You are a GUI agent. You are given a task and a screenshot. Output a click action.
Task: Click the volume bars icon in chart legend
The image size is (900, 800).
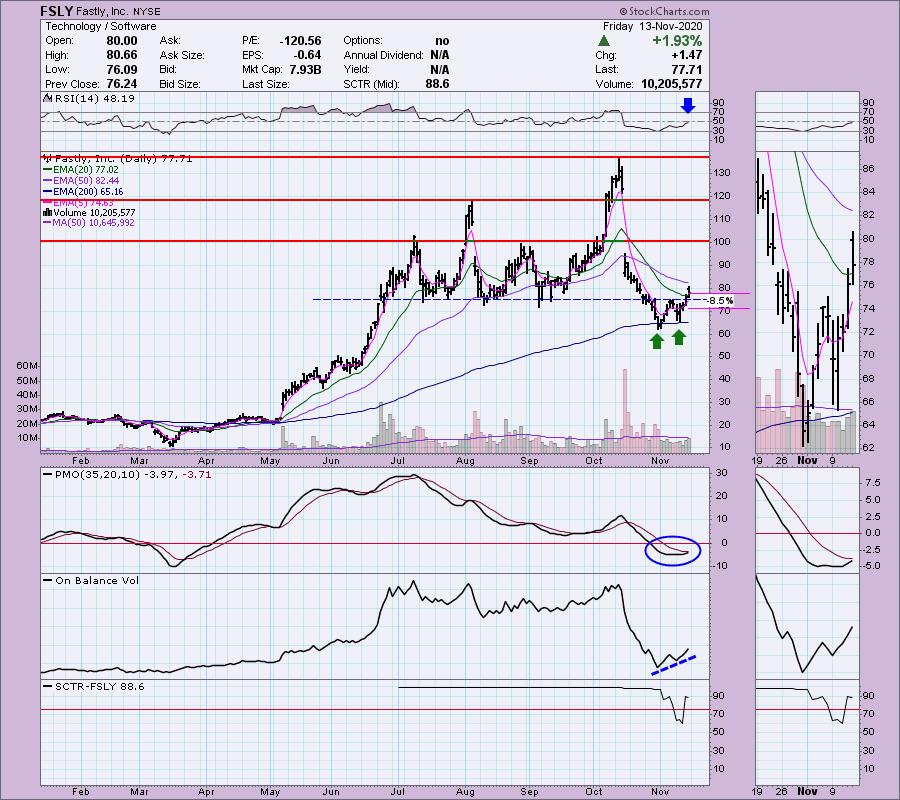45,212
